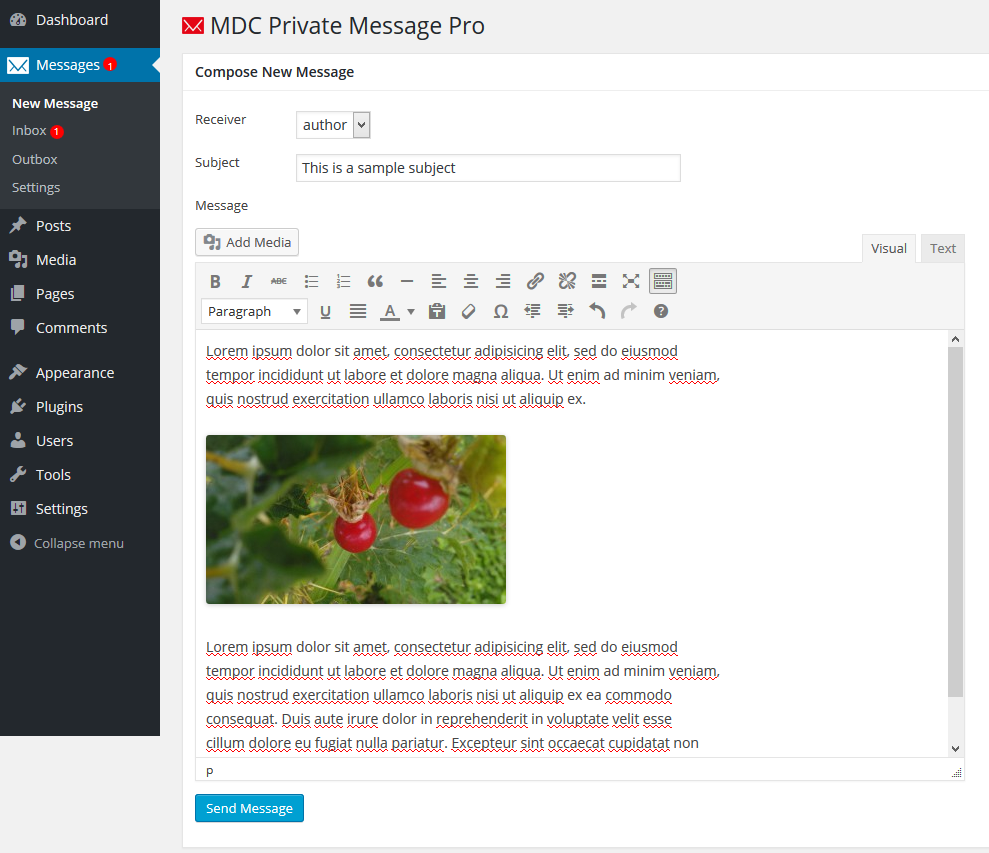
Task: Switch to the Text editor tab
Action: (942, 249)
